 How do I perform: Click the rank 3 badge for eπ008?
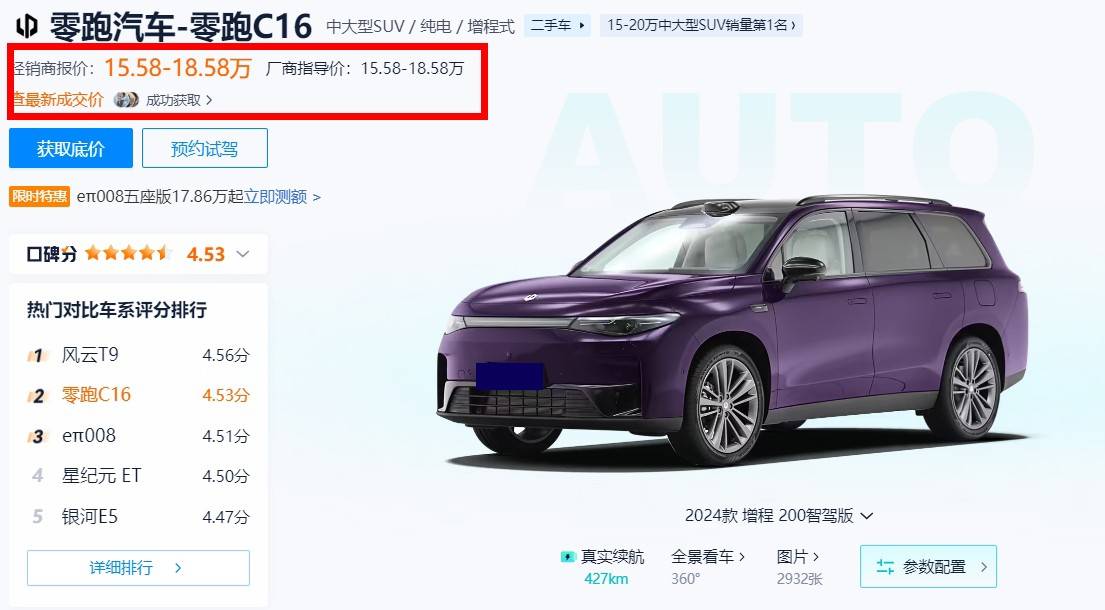tap(37, 437)
